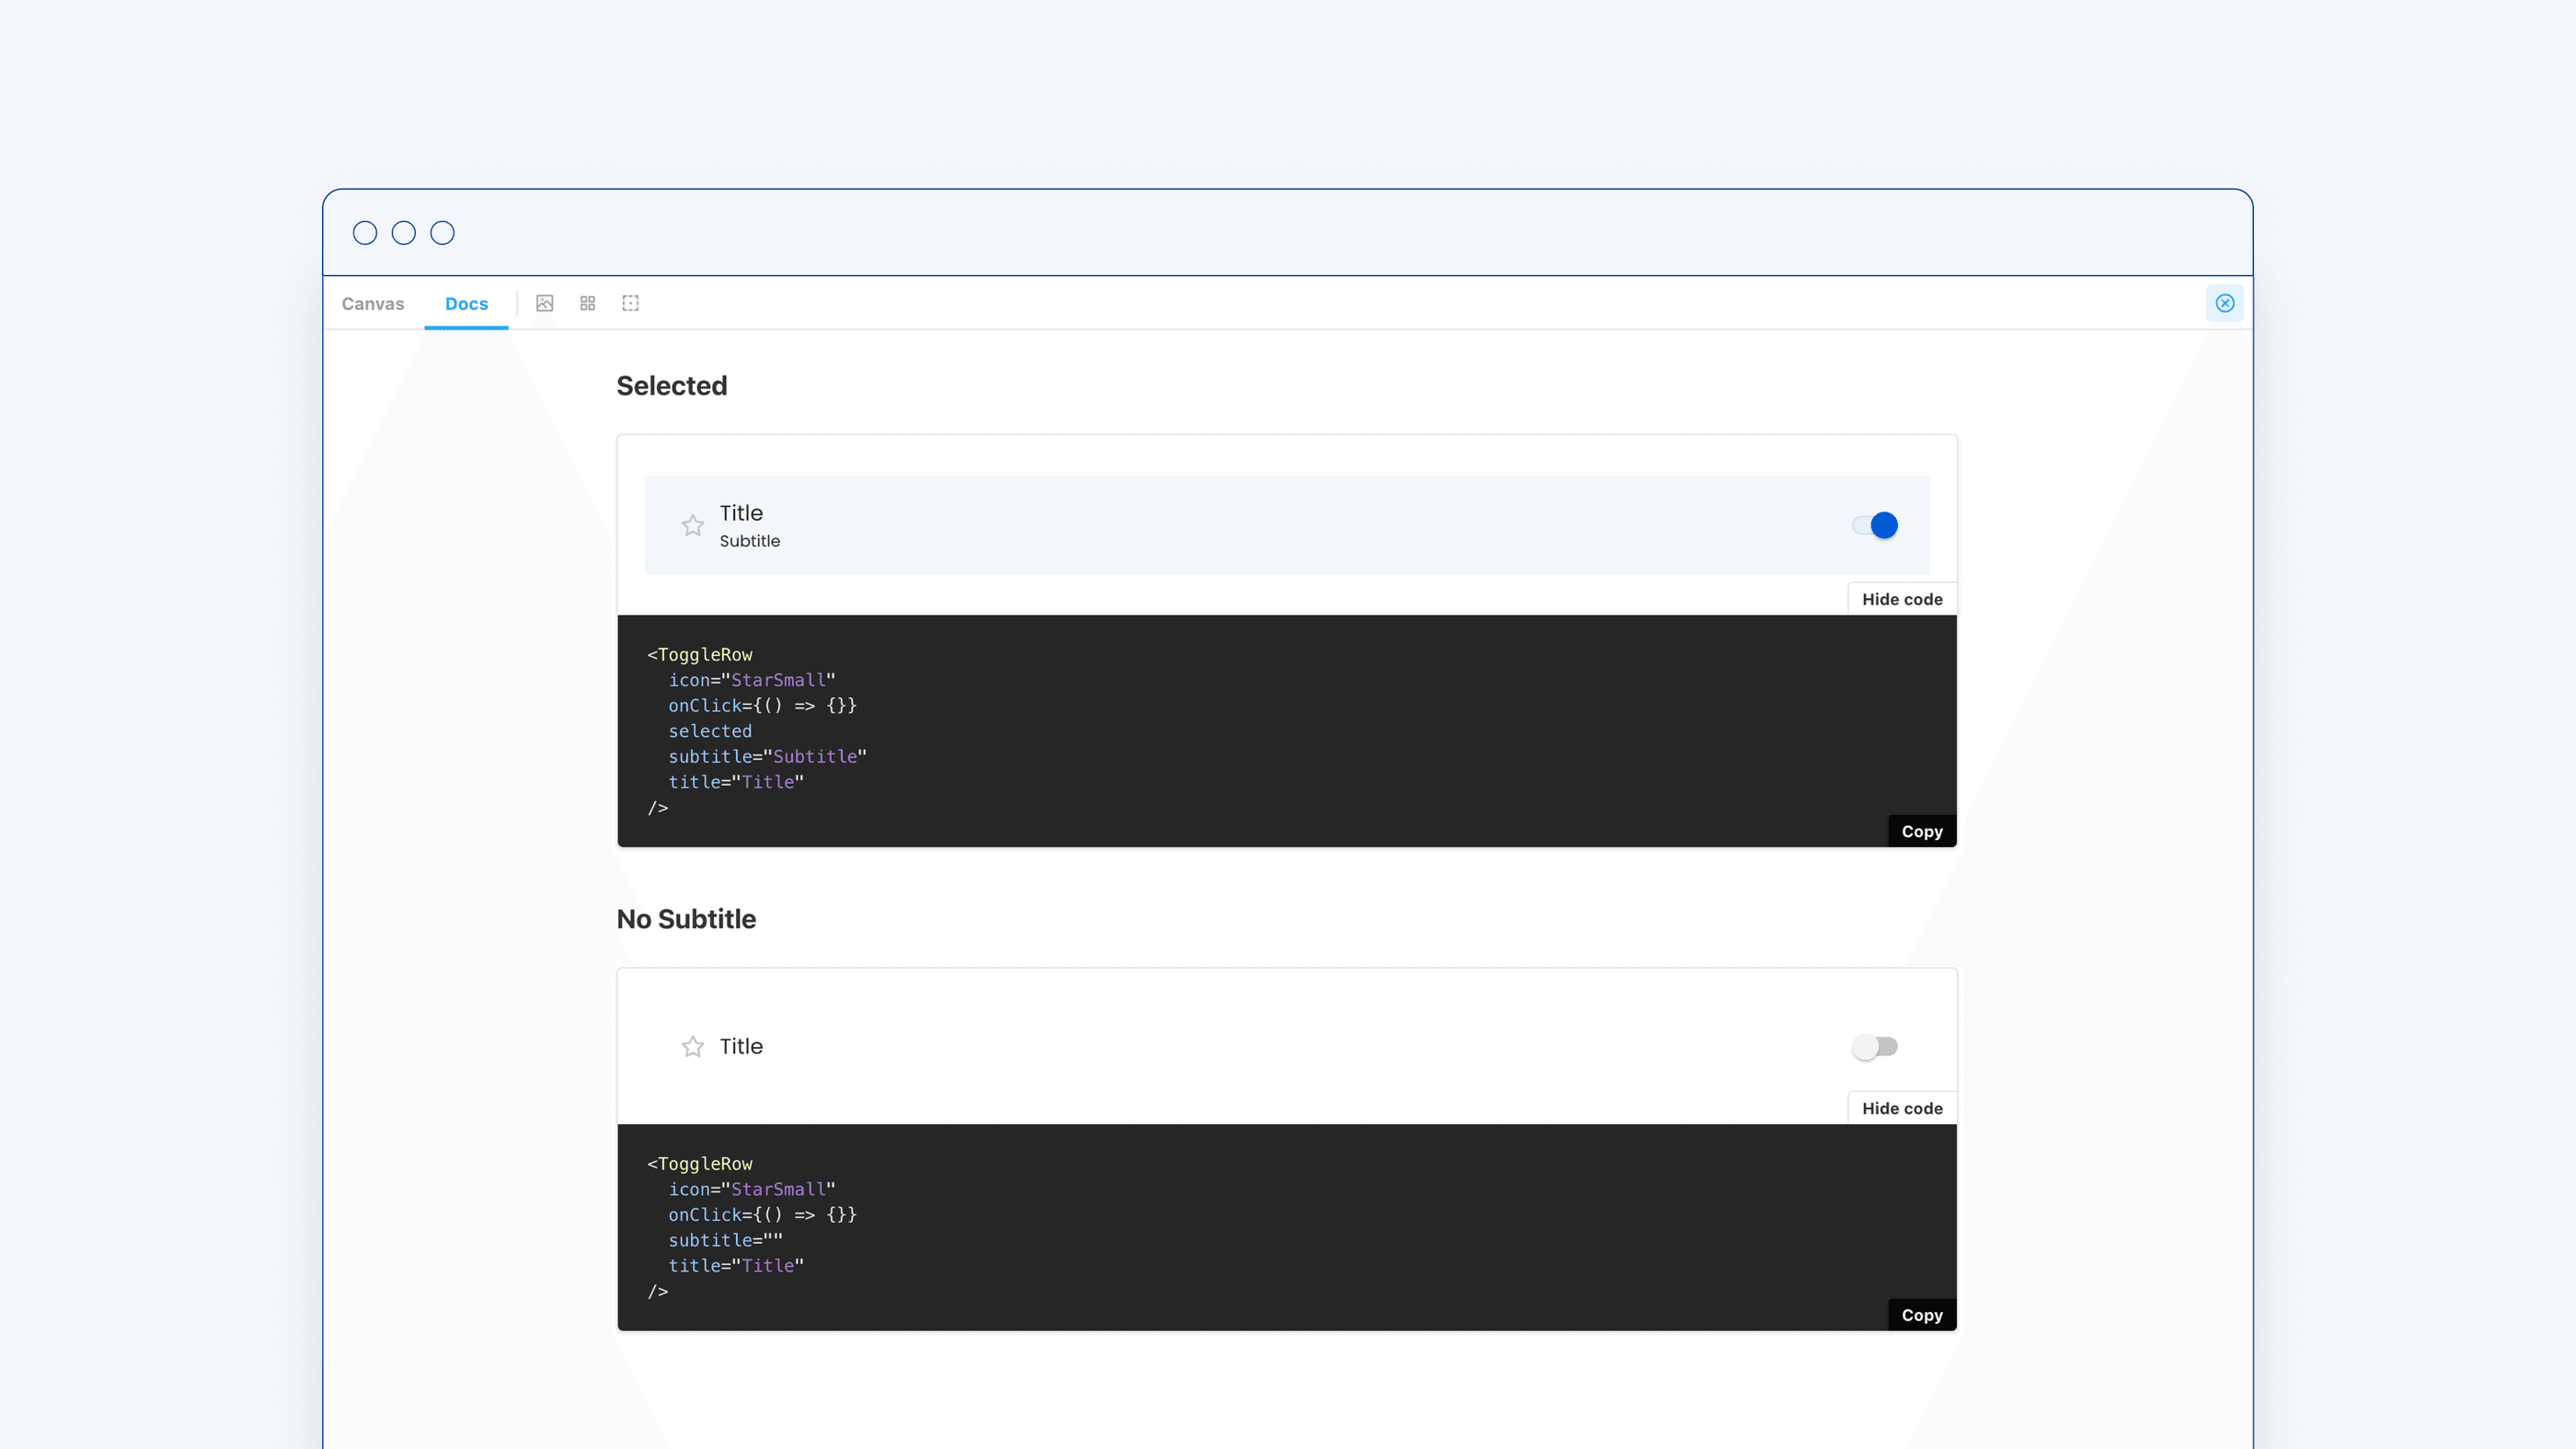Copy the No Subtitle example code
Viewport: 2576px width, 1449px height.
tap(1921, 1315)
